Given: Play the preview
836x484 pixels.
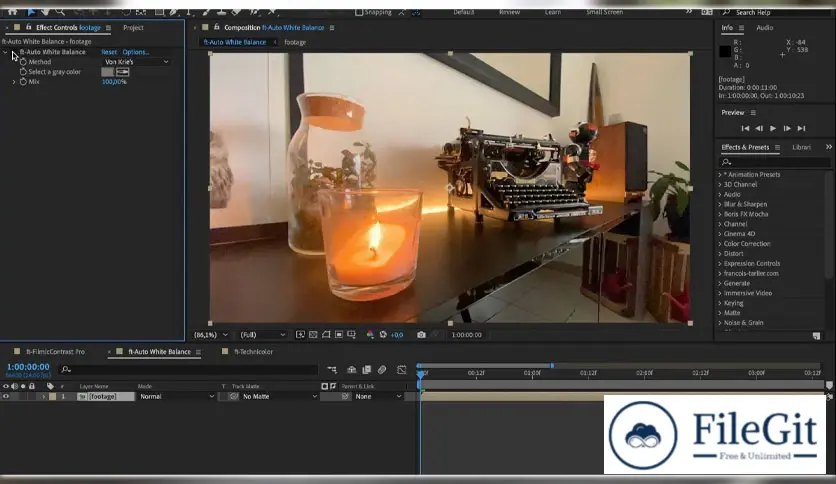Looking at the screenshot, I should [773, 128].
